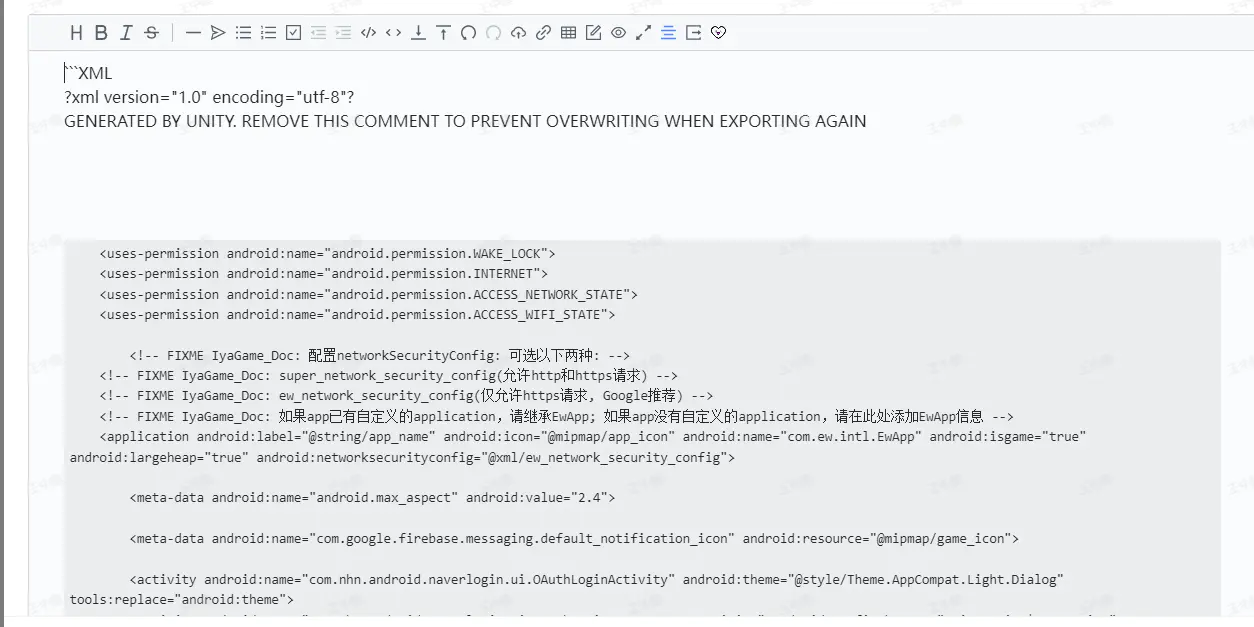This screenshot has width=1254, height=627.
Task: Click the xml version="1.0" encoding line
Action: coord(209,97)
